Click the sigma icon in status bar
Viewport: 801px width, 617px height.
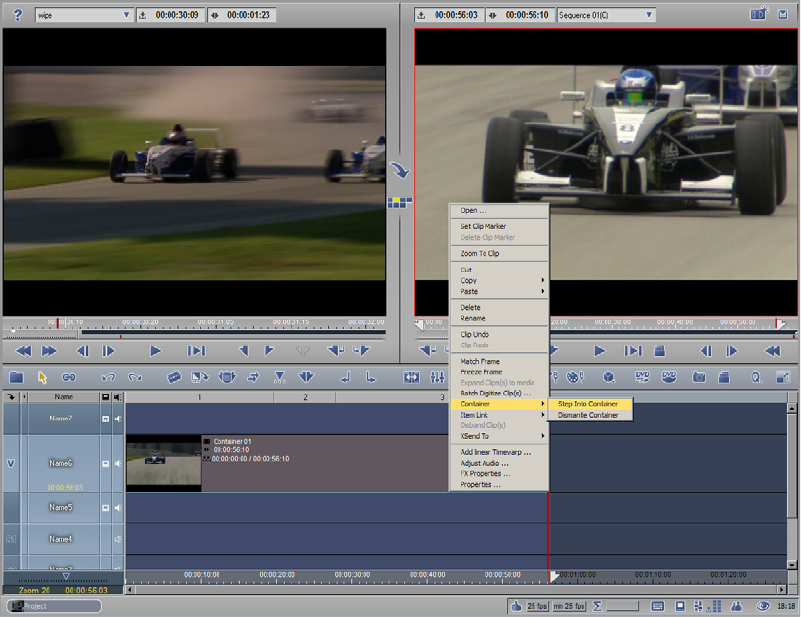click(597, 606)
